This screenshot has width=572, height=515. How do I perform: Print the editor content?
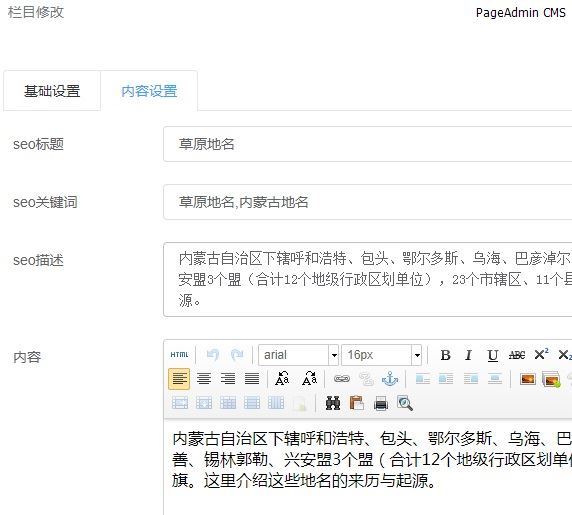pyautogui.click(x=381, y=403)
